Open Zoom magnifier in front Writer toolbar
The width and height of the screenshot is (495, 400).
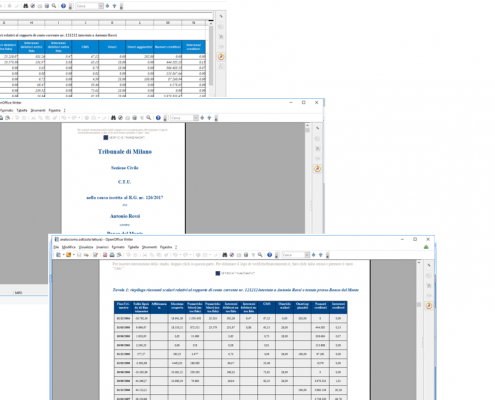pos(260,255)
